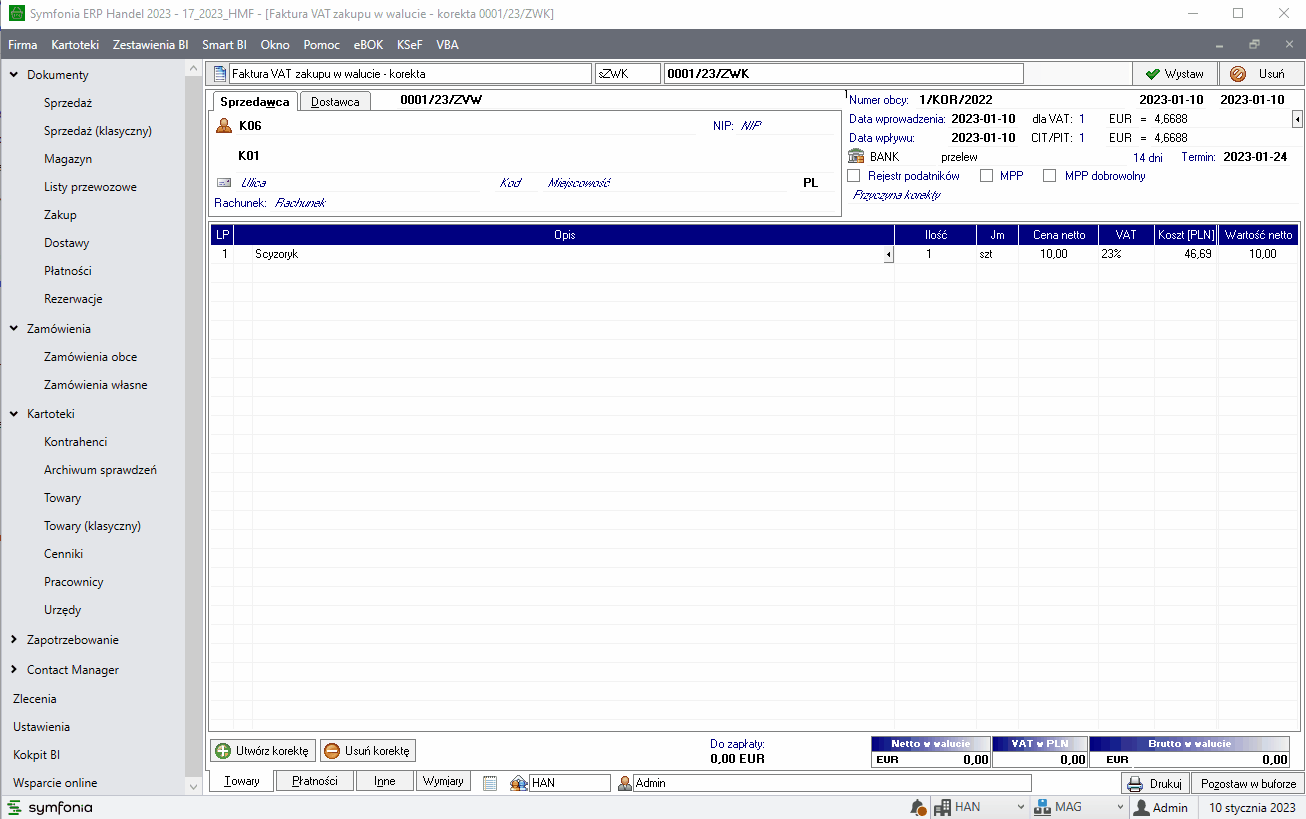Select the Sprzedawca tab

pyautogui.click(x=255, y=101)
